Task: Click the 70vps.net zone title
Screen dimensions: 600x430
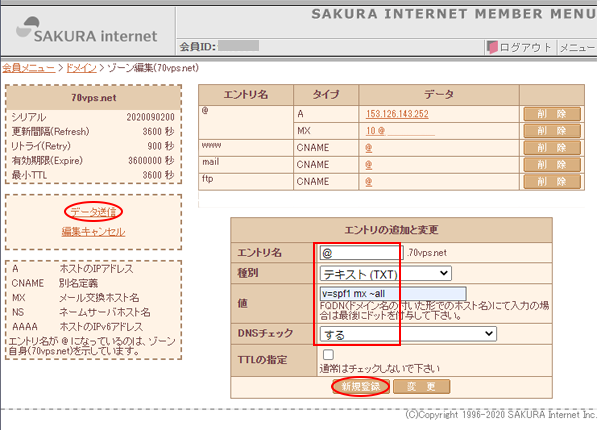Action: tap(93, 98)
